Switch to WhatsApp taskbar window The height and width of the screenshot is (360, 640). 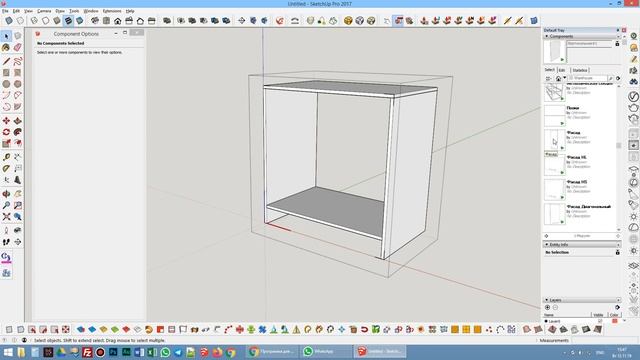pos(327,351)
